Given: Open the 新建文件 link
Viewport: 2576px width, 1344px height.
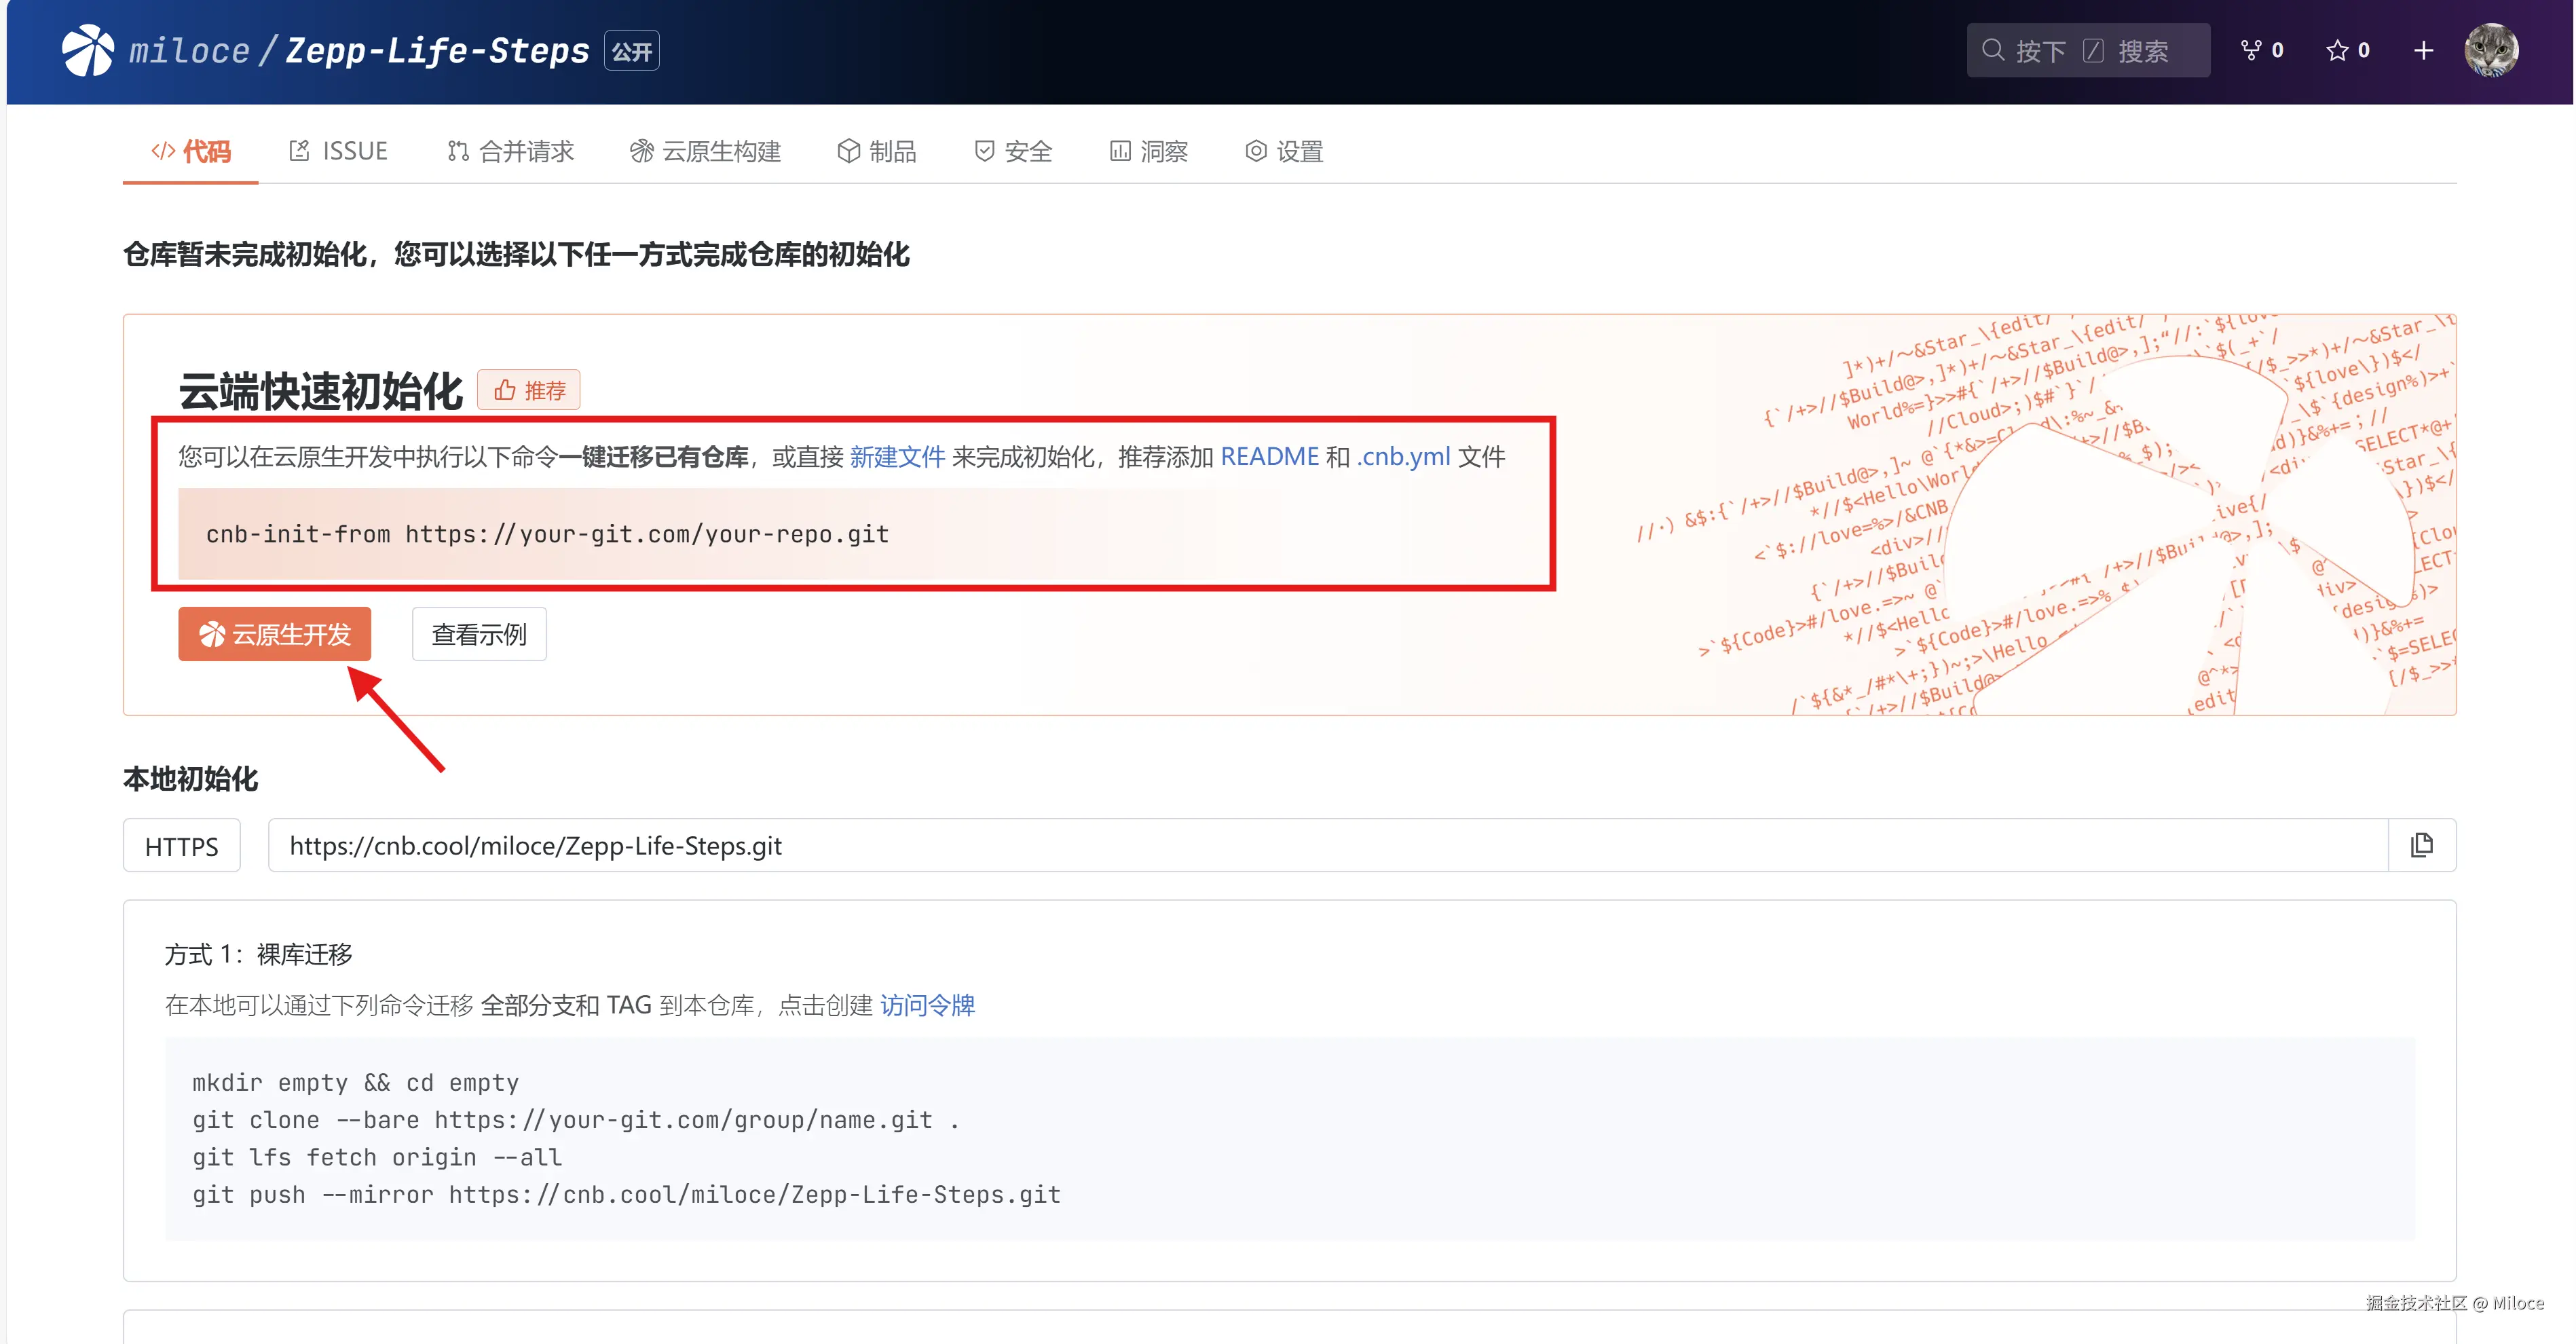Looking at the screenshot, I should point(897,456).
